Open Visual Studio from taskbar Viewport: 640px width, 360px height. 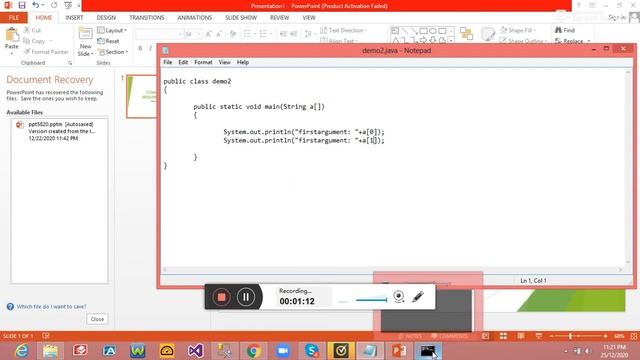(196, 351)
